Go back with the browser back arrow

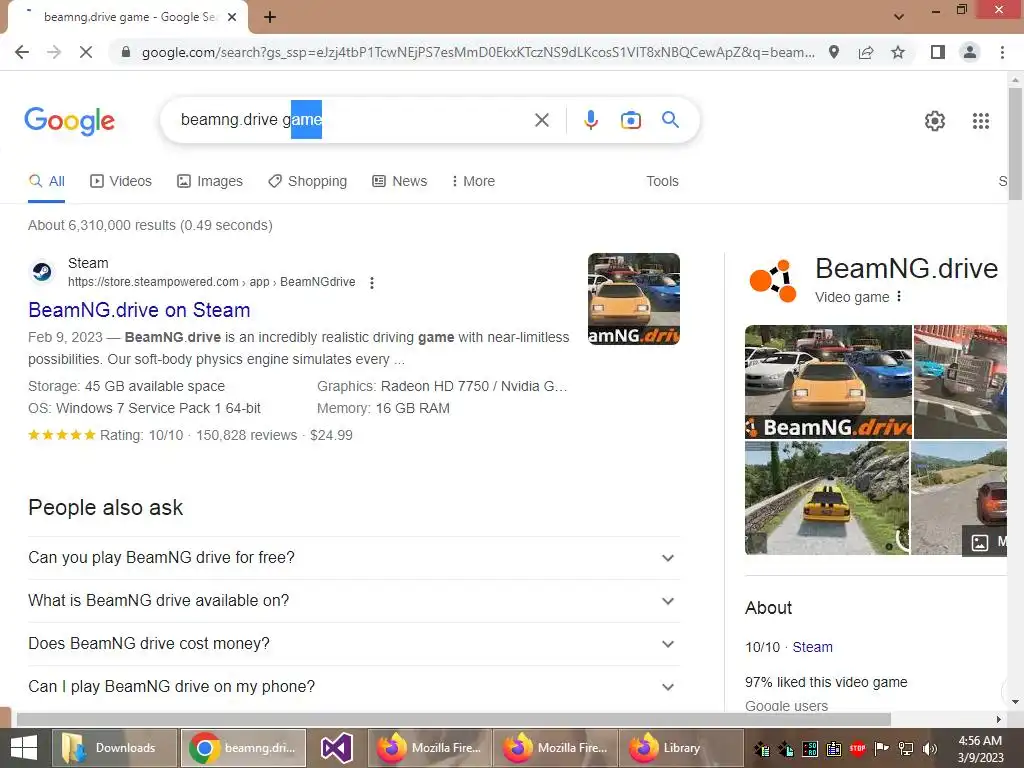point(22,52)
